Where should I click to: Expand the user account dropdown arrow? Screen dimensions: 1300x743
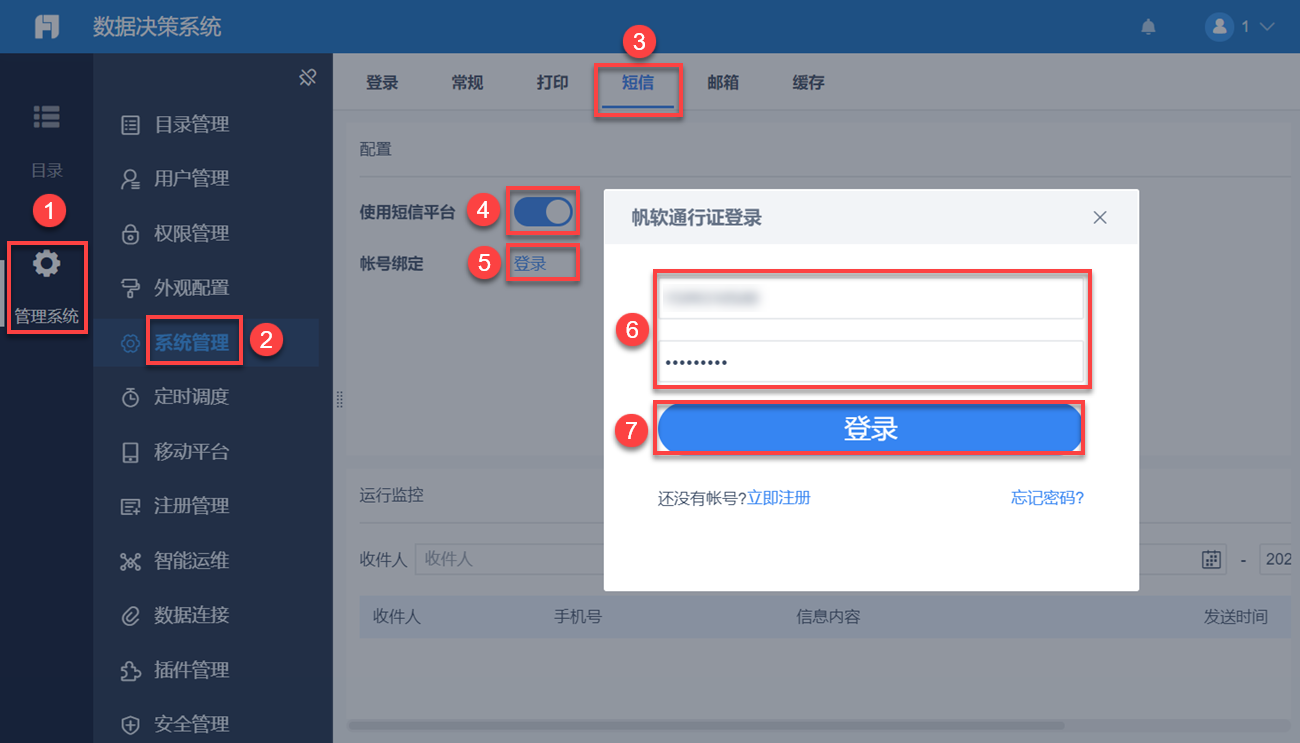1267,27
